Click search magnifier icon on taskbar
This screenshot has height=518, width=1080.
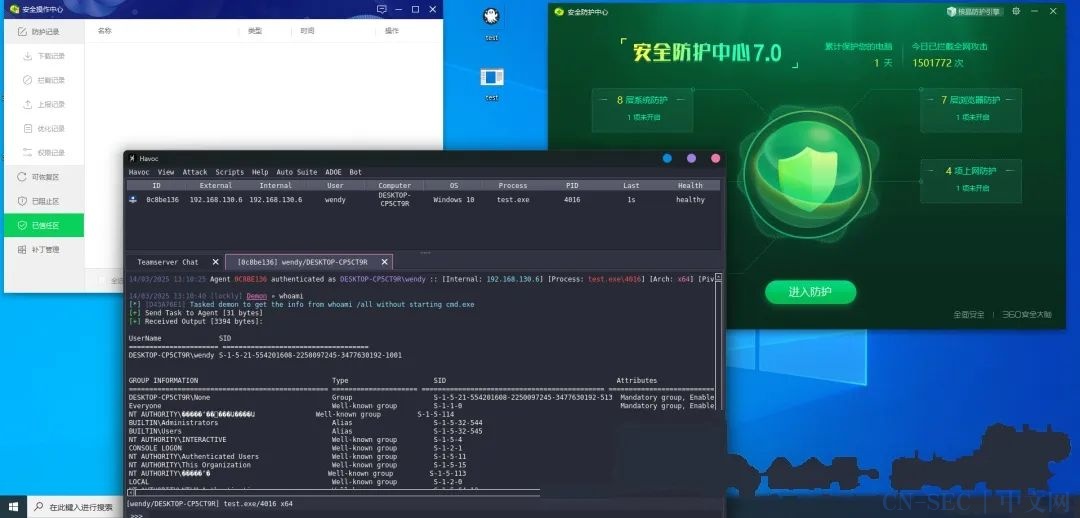[x=39, y=507]
